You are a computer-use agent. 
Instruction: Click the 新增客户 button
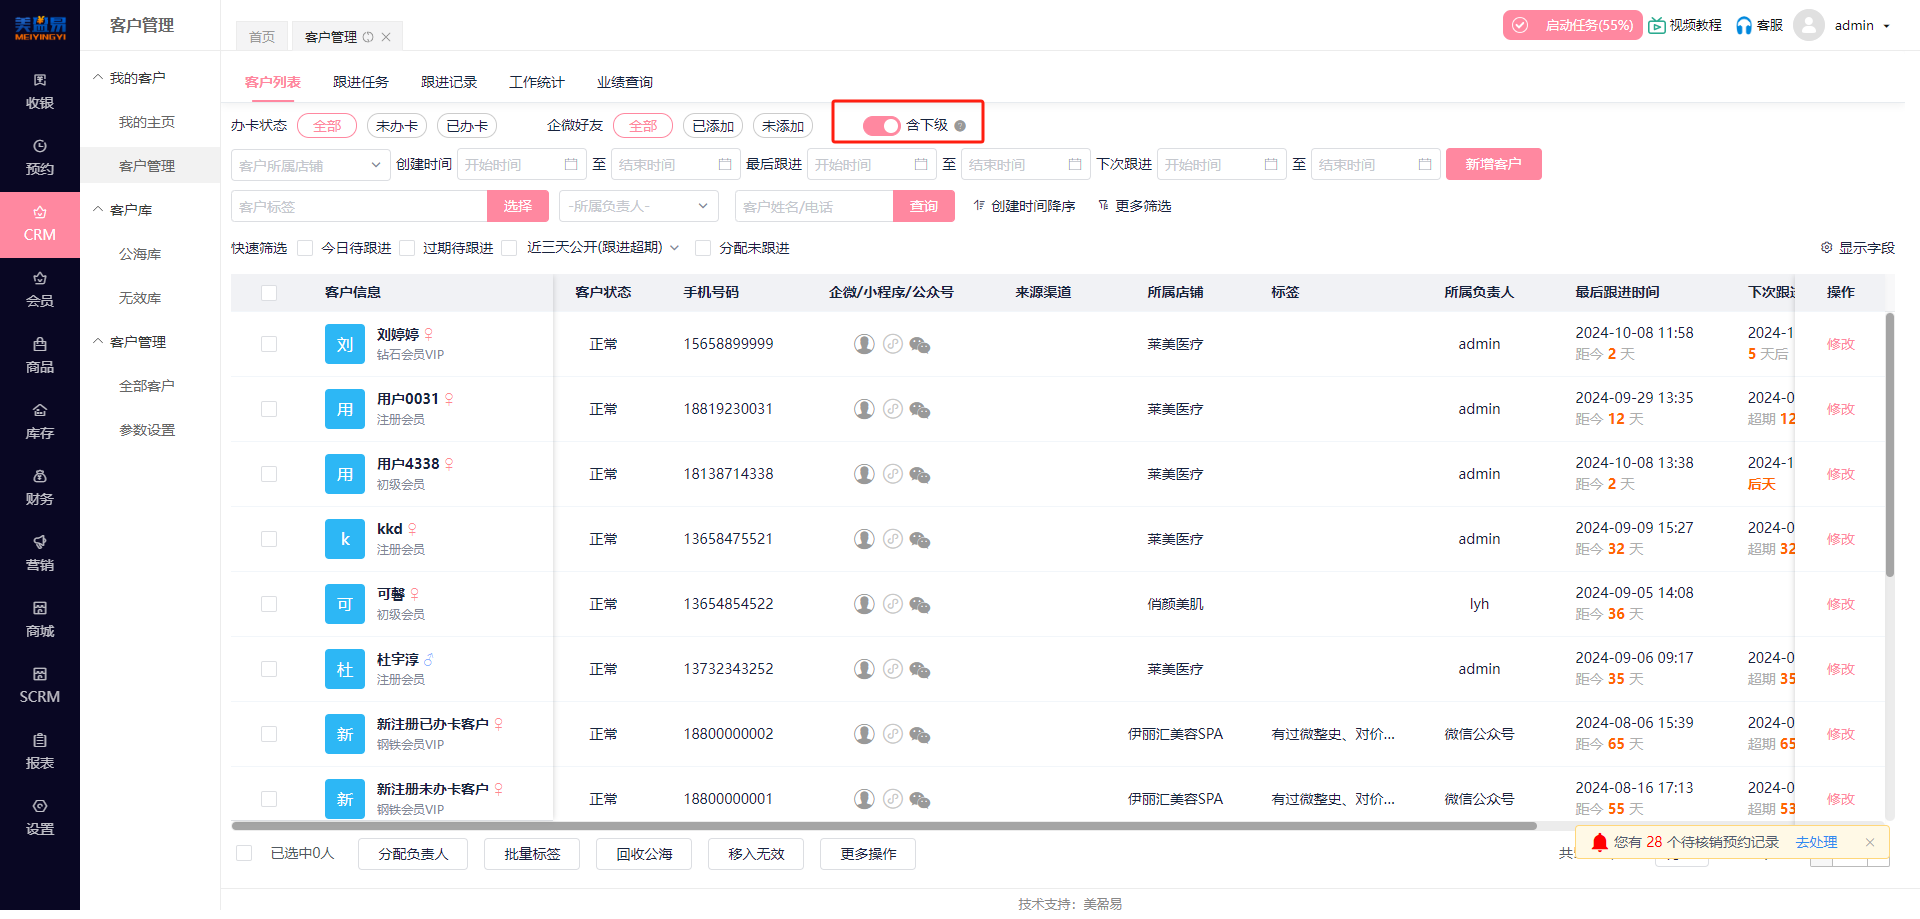1493,164
